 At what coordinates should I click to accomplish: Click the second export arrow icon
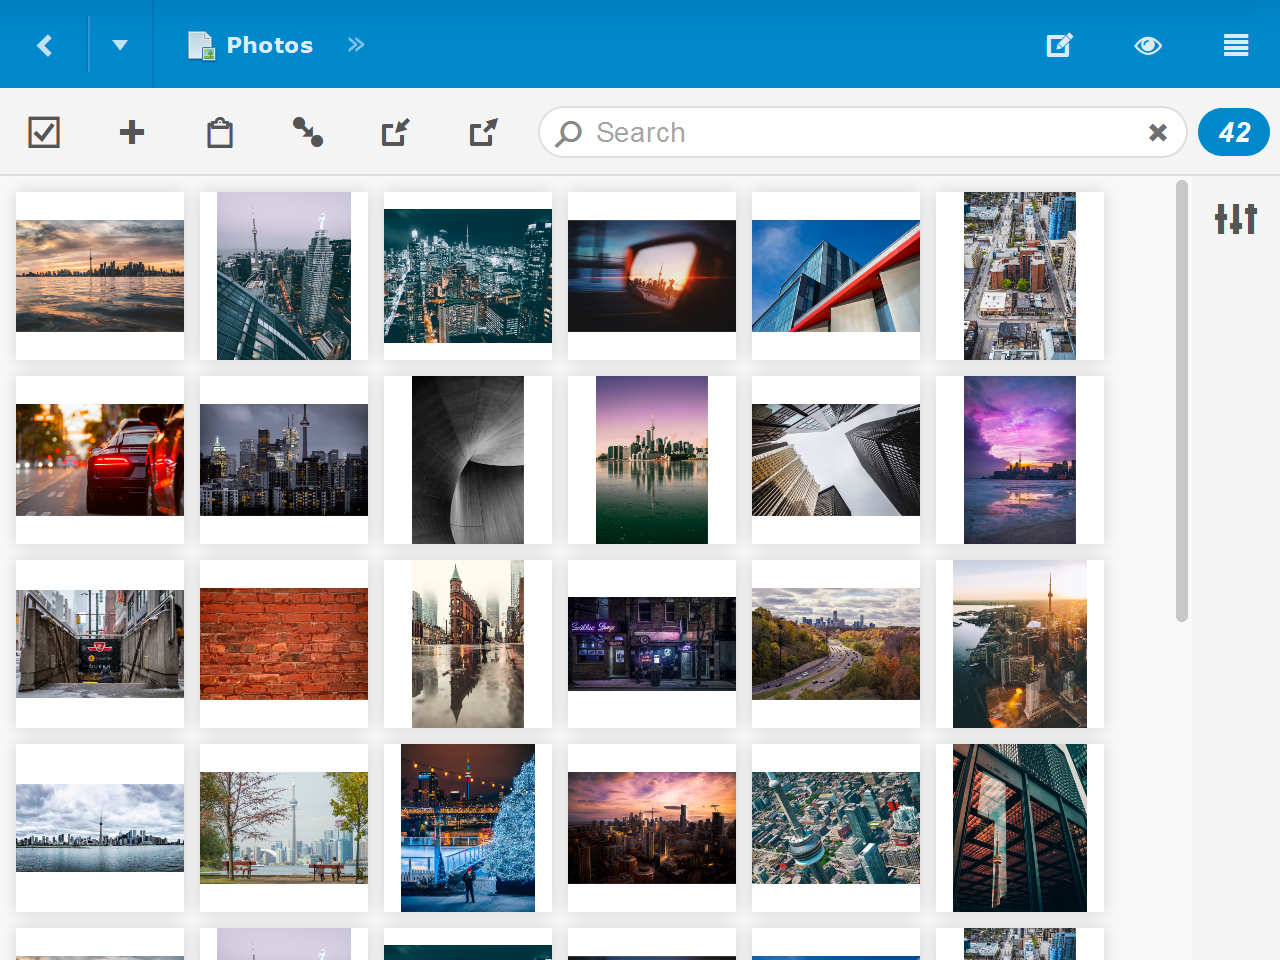pos(484,132)
